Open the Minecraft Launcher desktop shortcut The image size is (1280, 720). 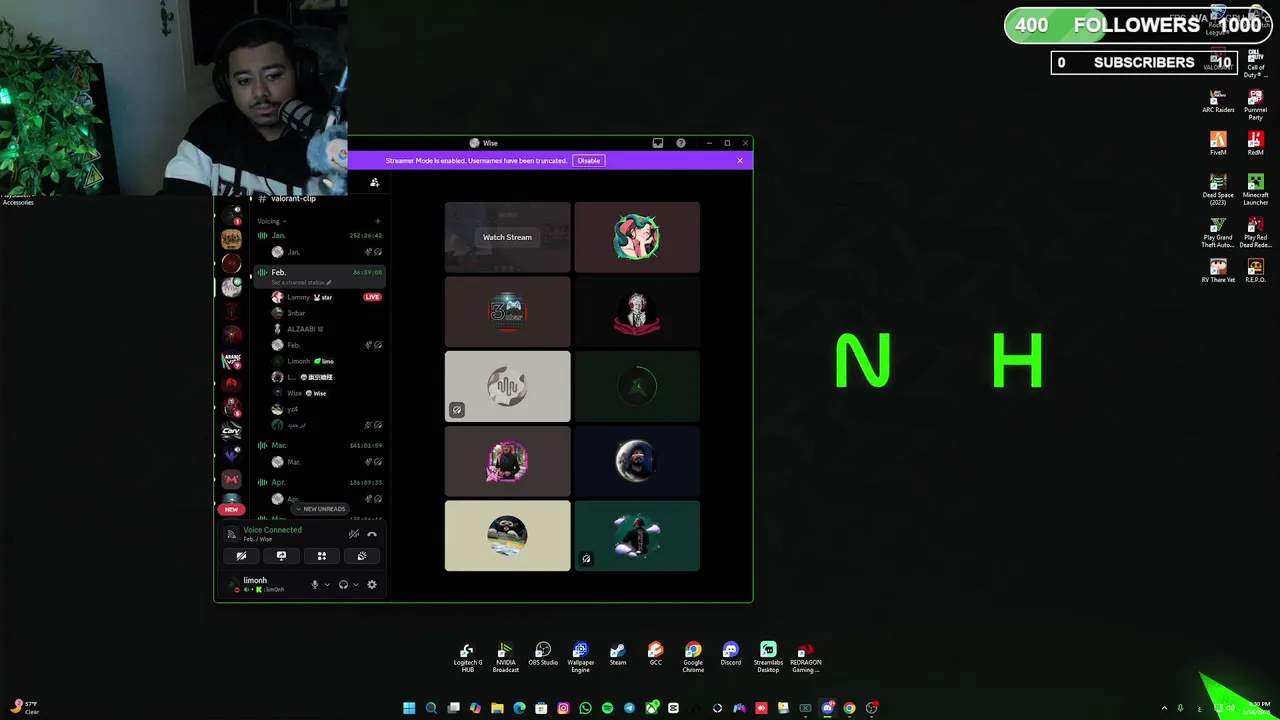(1255, 190)
